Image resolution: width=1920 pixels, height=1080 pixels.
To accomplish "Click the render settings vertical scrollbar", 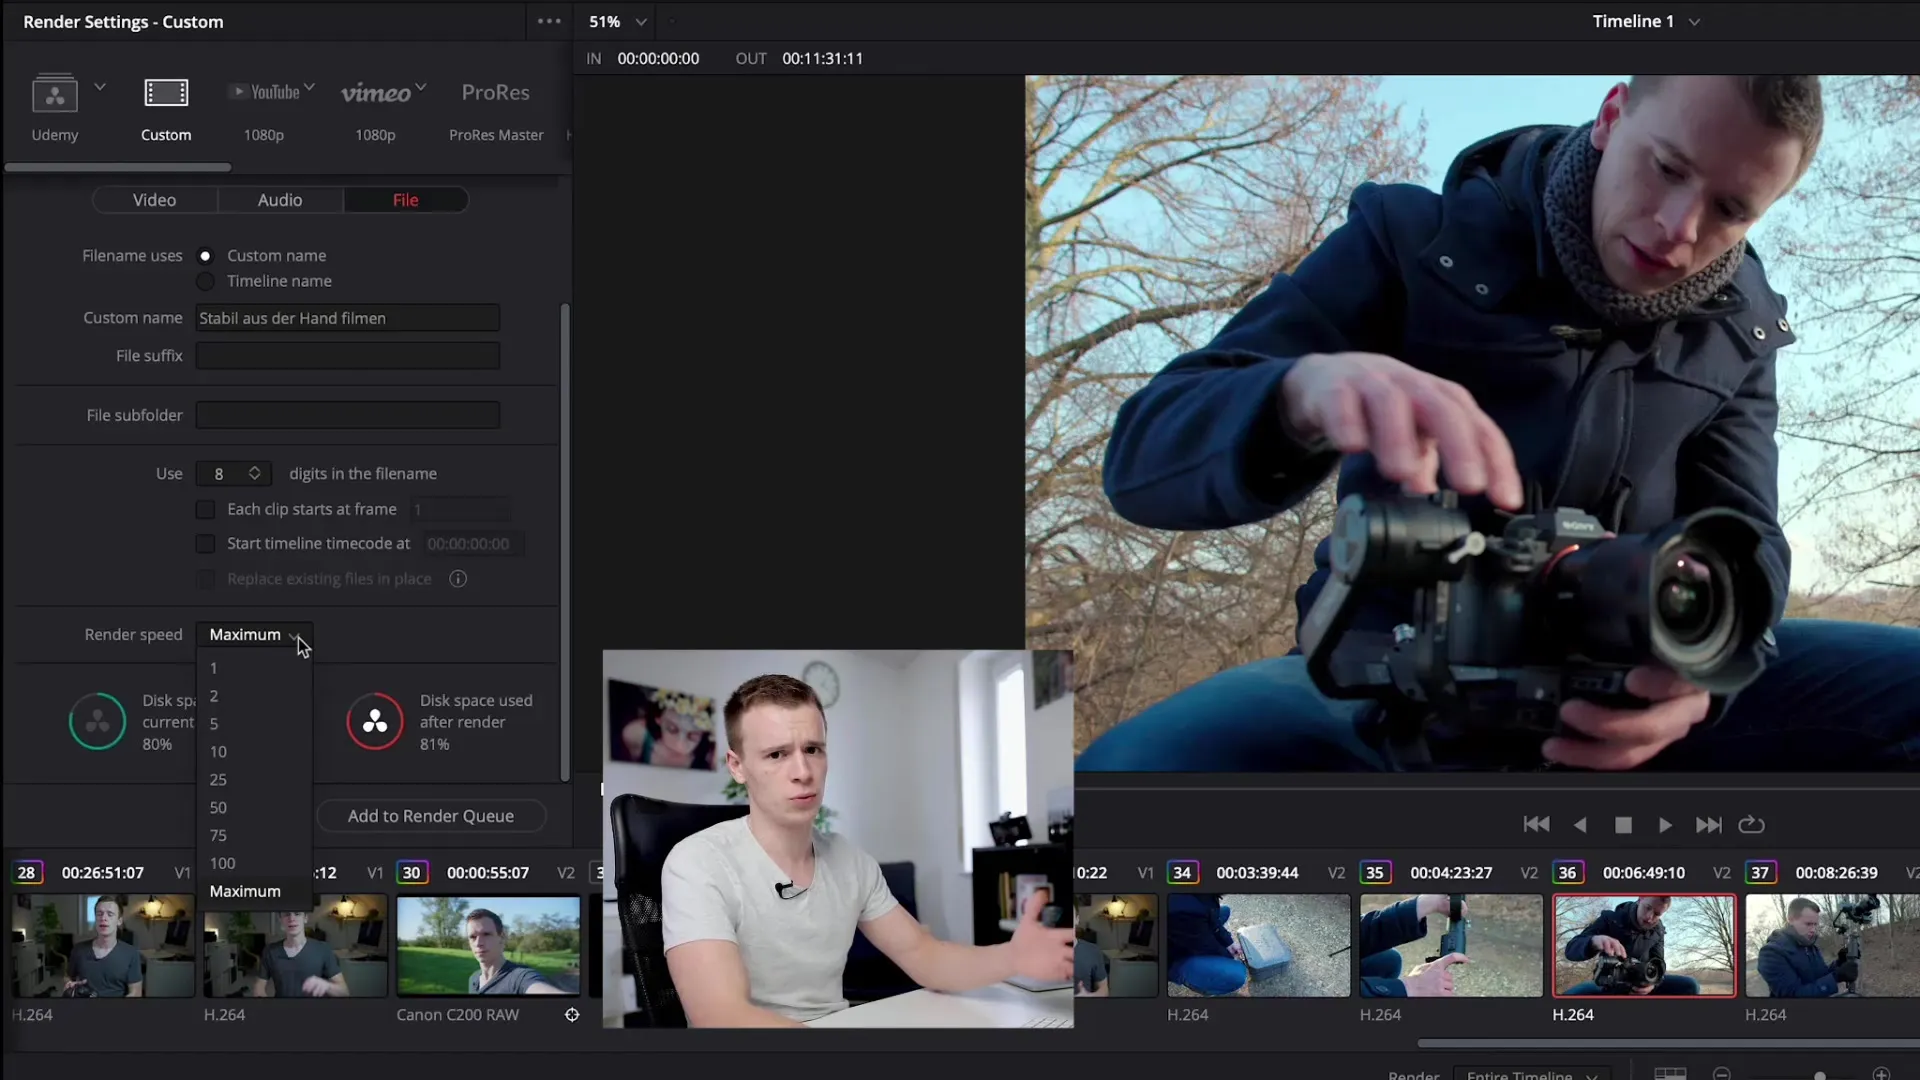I will [565, 542].
